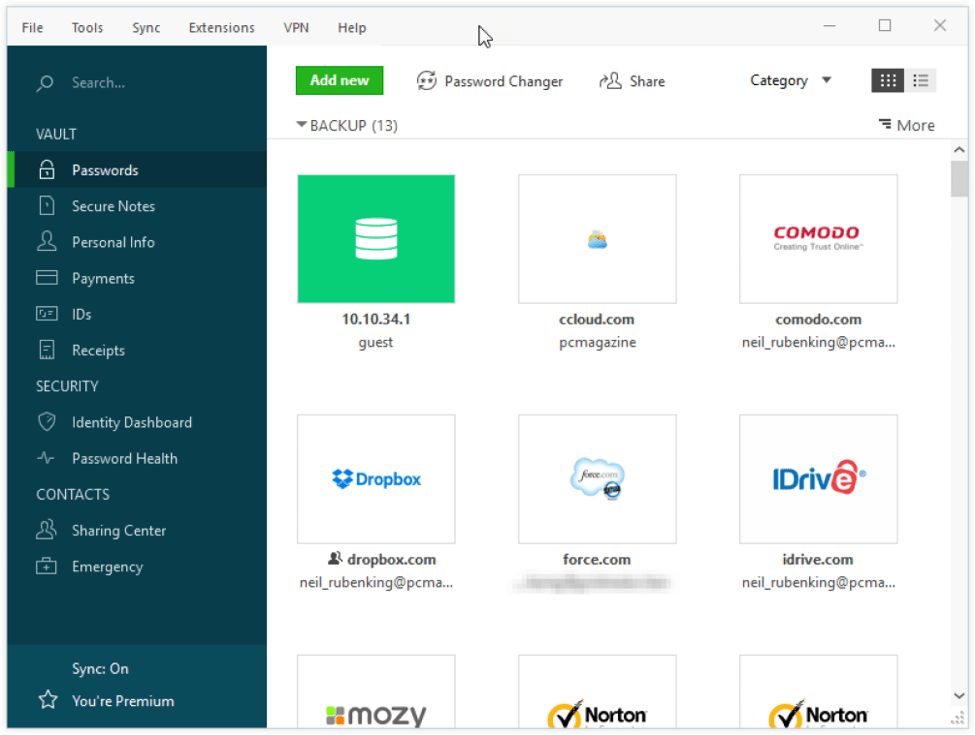Screen dimensions: 975x735
Task: Collapse the BACKUP group
Action: 301,125
